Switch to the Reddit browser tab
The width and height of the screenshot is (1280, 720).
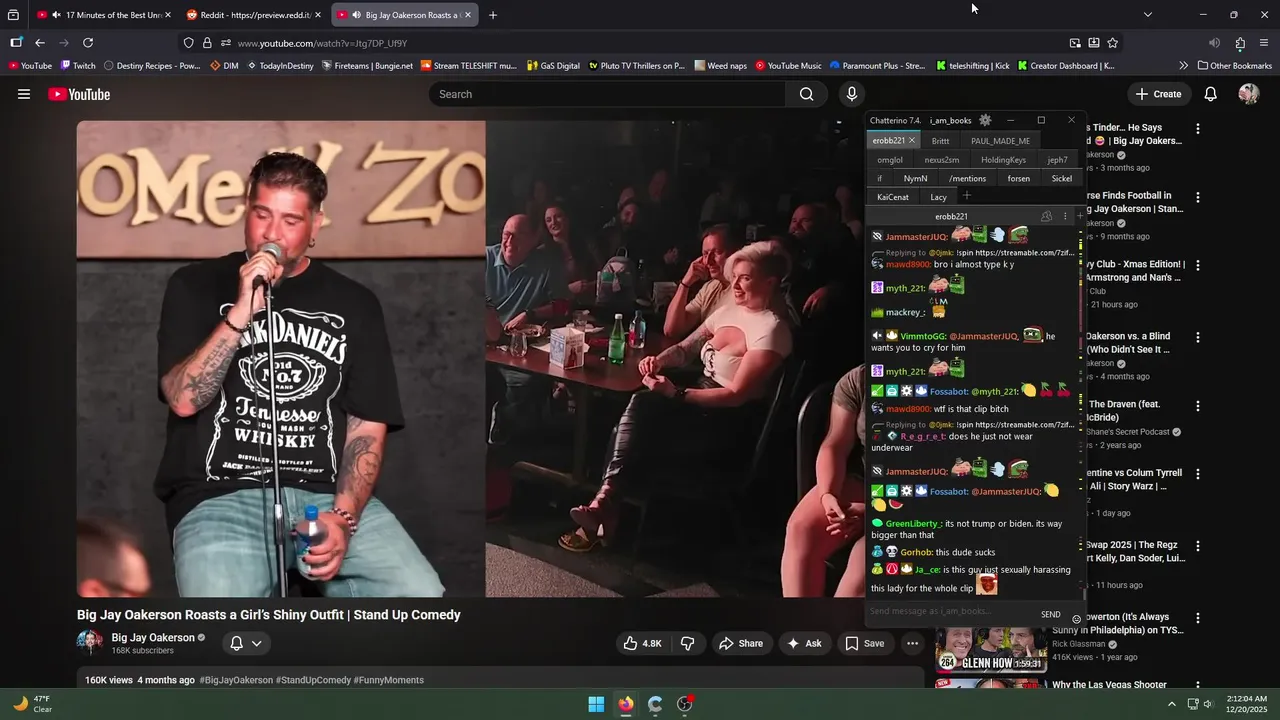click(x=252, y=15)
